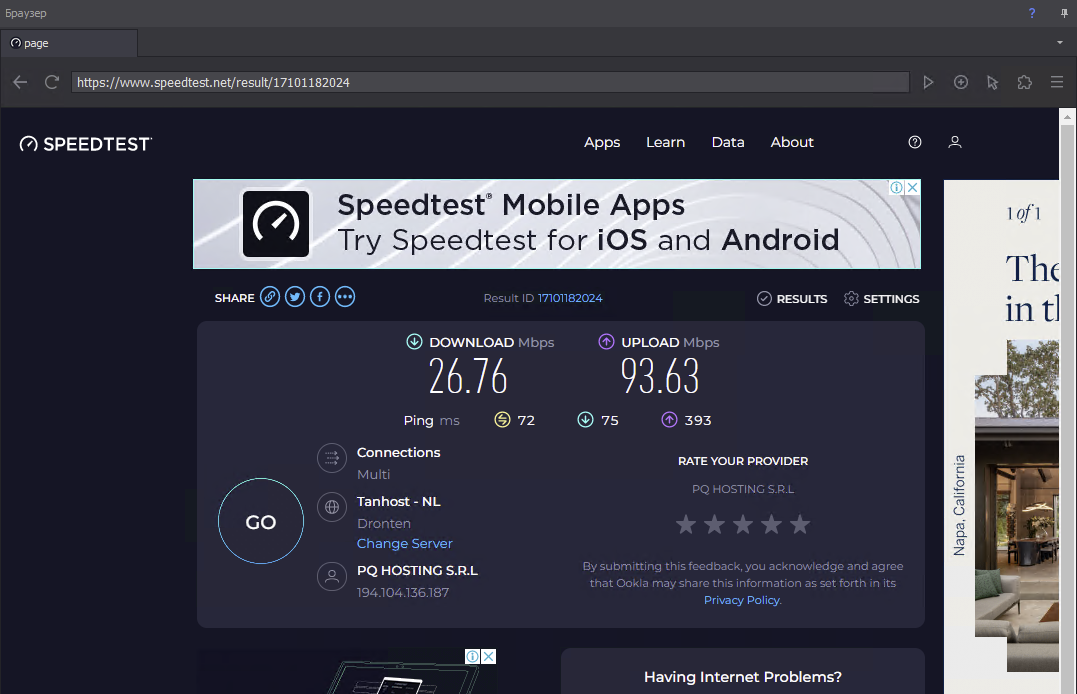Copy result link via share link icon
1077x694 pixels.
(x=270, y=297)
